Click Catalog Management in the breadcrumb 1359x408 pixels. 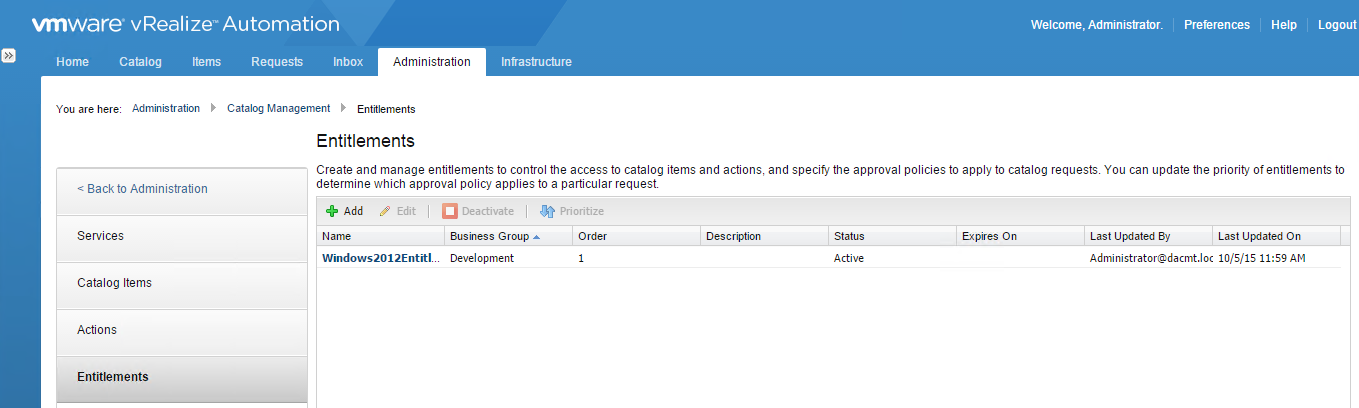278,108
